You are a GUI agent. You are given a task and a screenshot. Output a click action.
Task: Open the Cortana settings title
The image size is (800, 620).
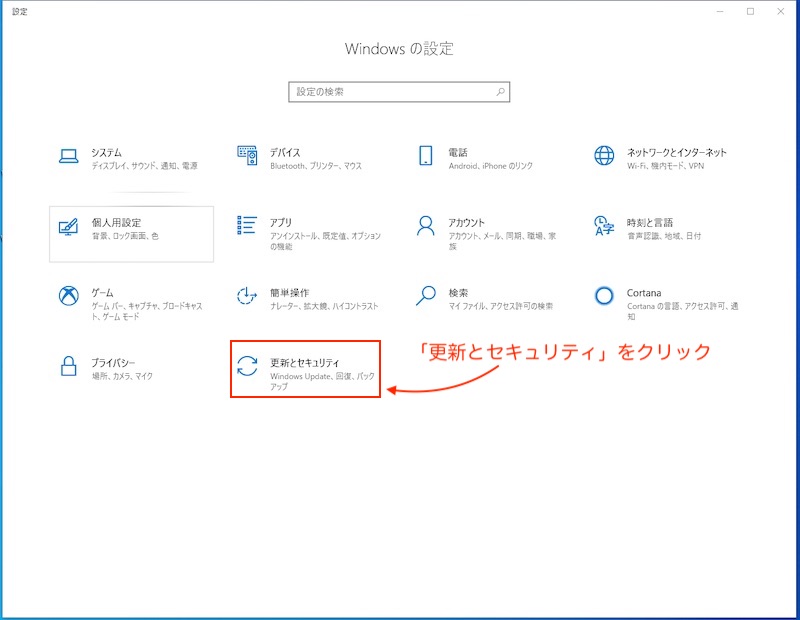pos(644,293)
